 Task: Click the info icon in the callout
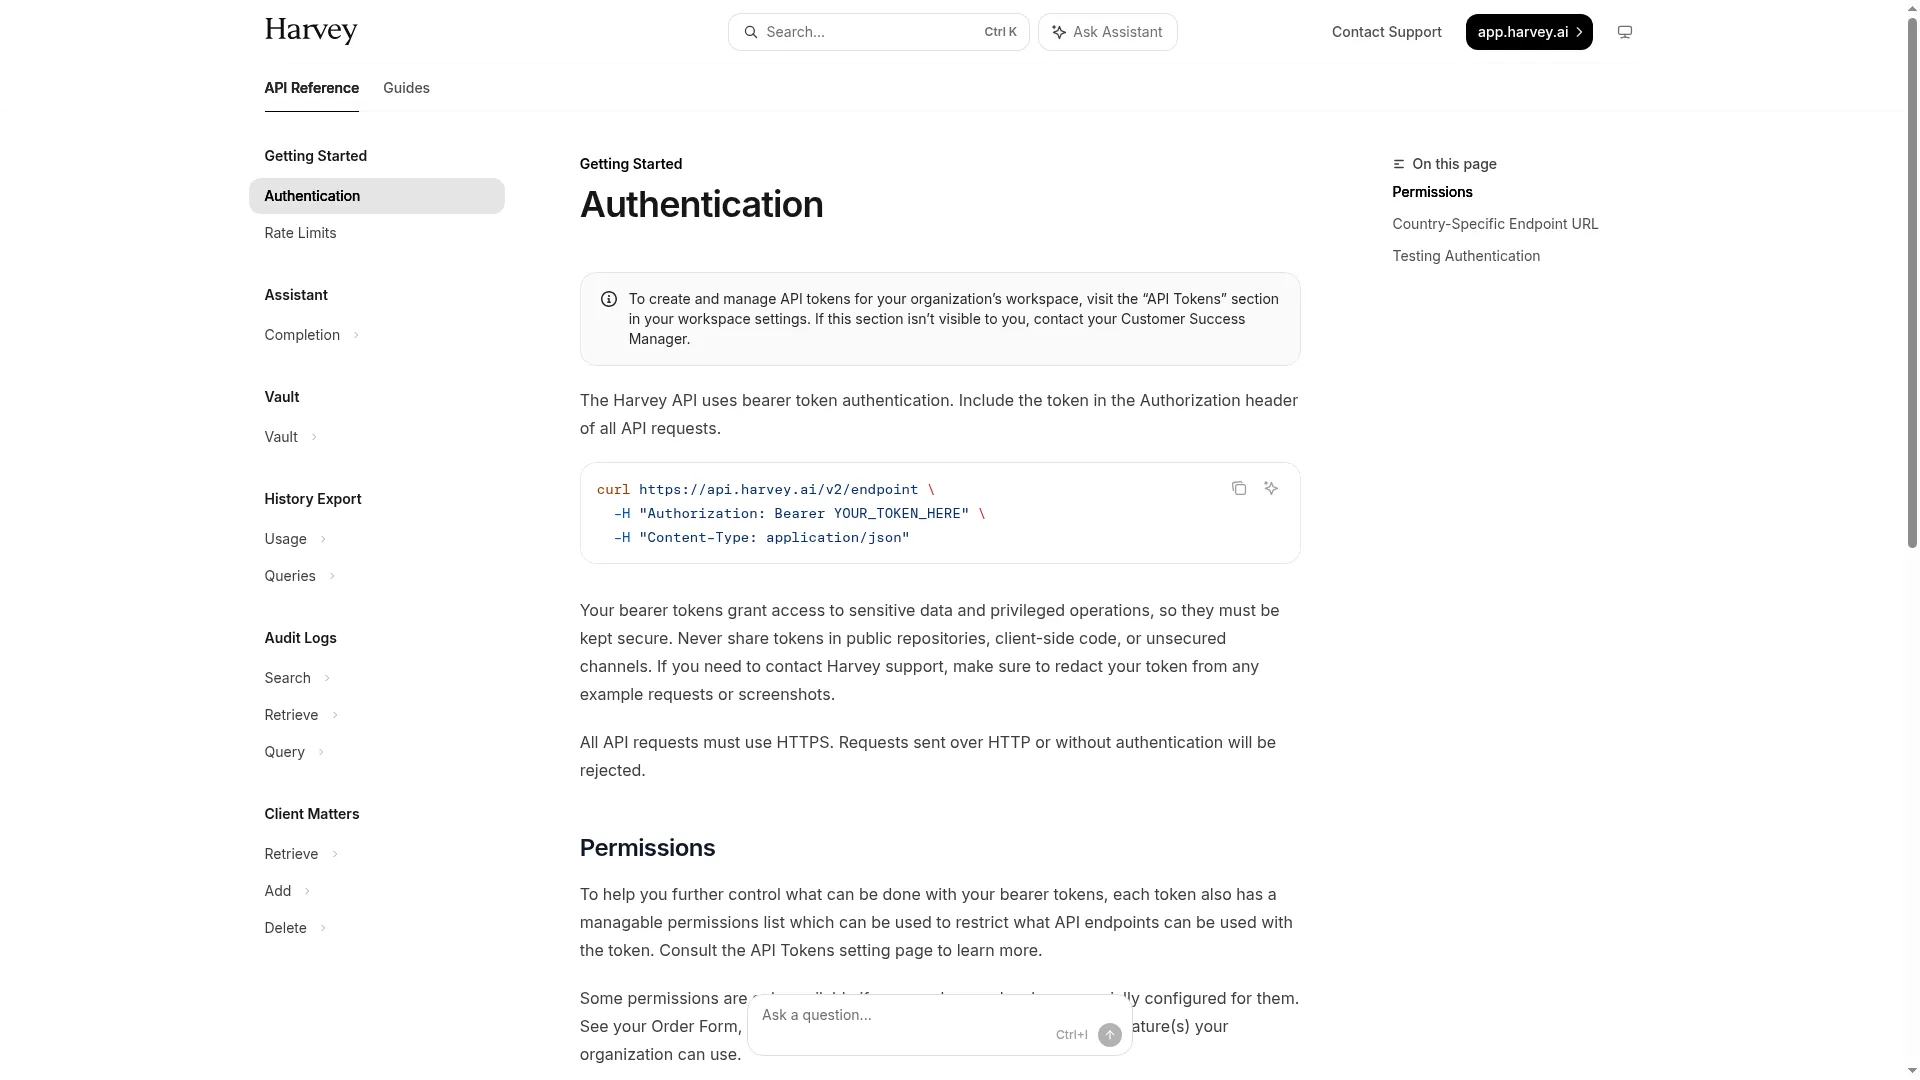pos(609,299)
